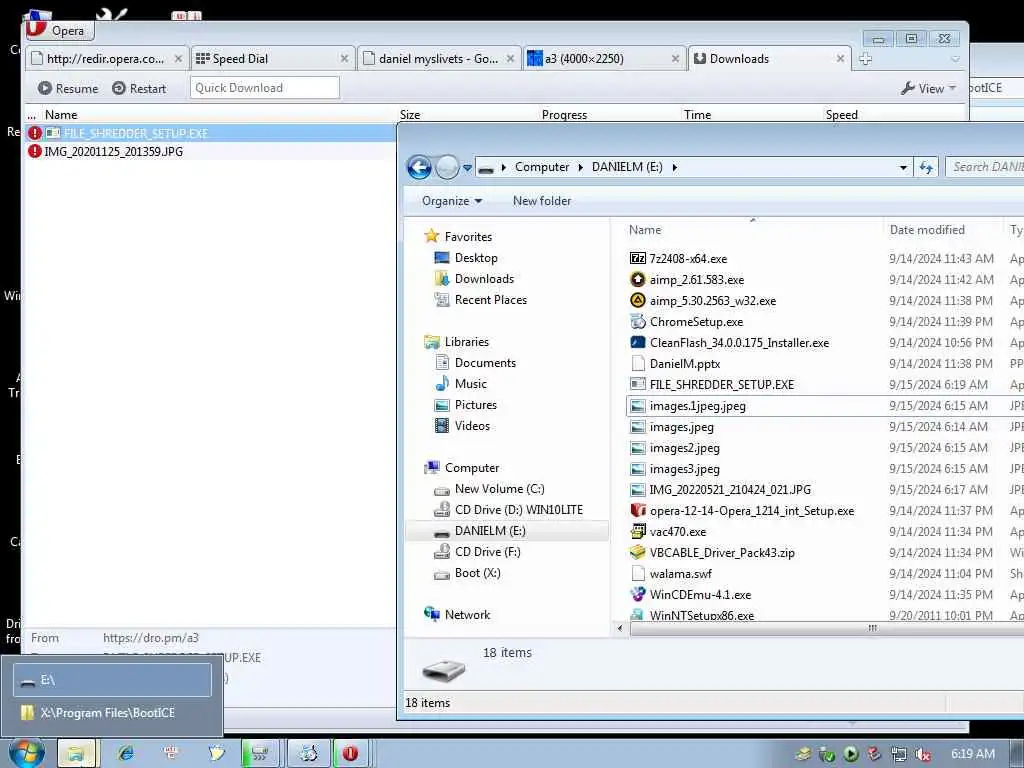Open the View dropdown in Opera Downloads
Screen dimensions: 1024x768
tap(928, 88)
